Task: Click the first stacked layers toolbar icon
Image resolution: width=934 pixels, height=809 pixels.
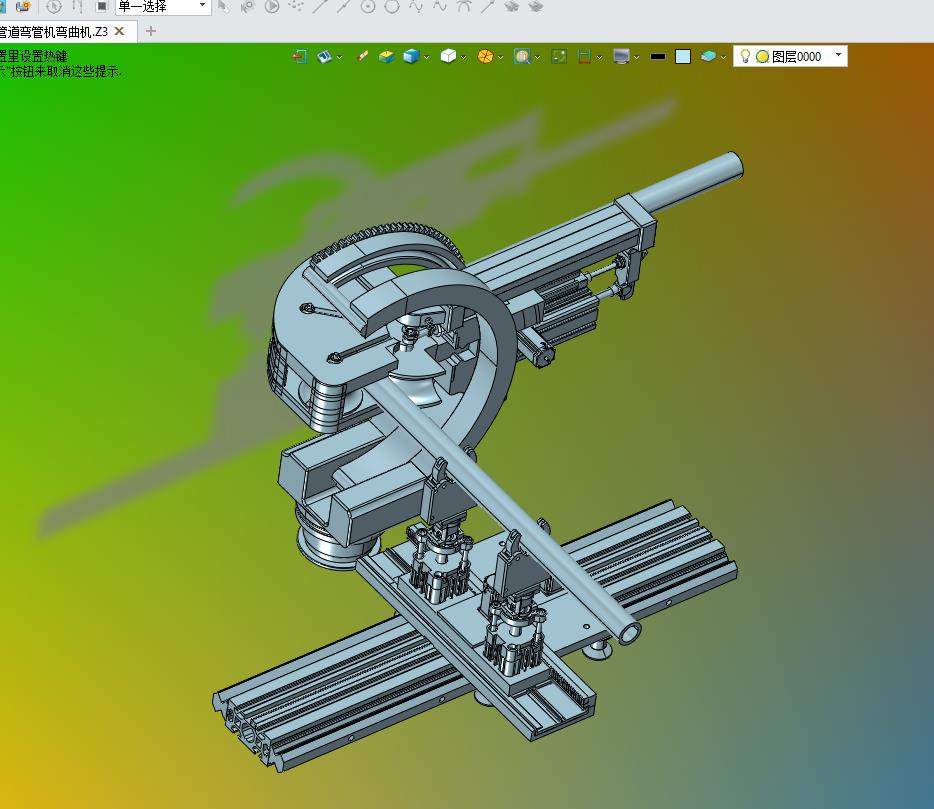Action: (512, 7)
